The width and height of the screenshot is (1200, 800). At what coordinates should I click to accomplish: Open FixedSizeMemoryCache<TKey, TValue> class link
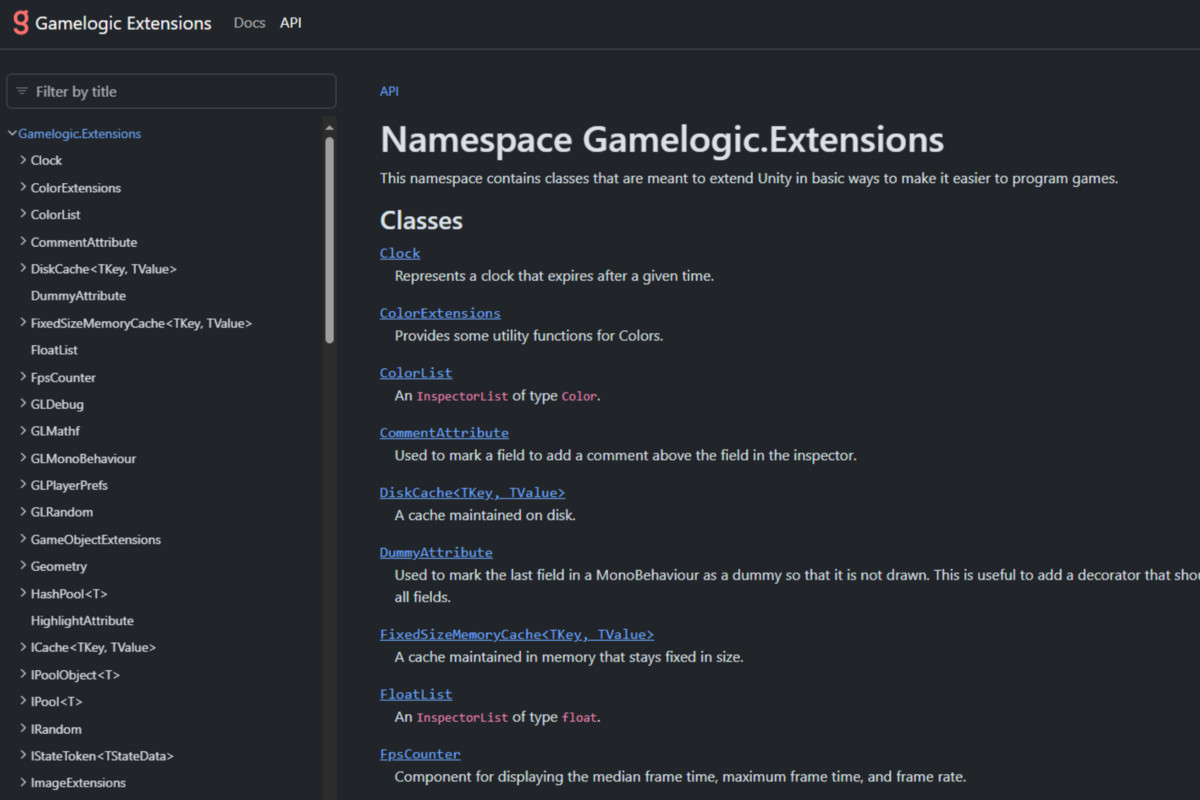(517, 635)
